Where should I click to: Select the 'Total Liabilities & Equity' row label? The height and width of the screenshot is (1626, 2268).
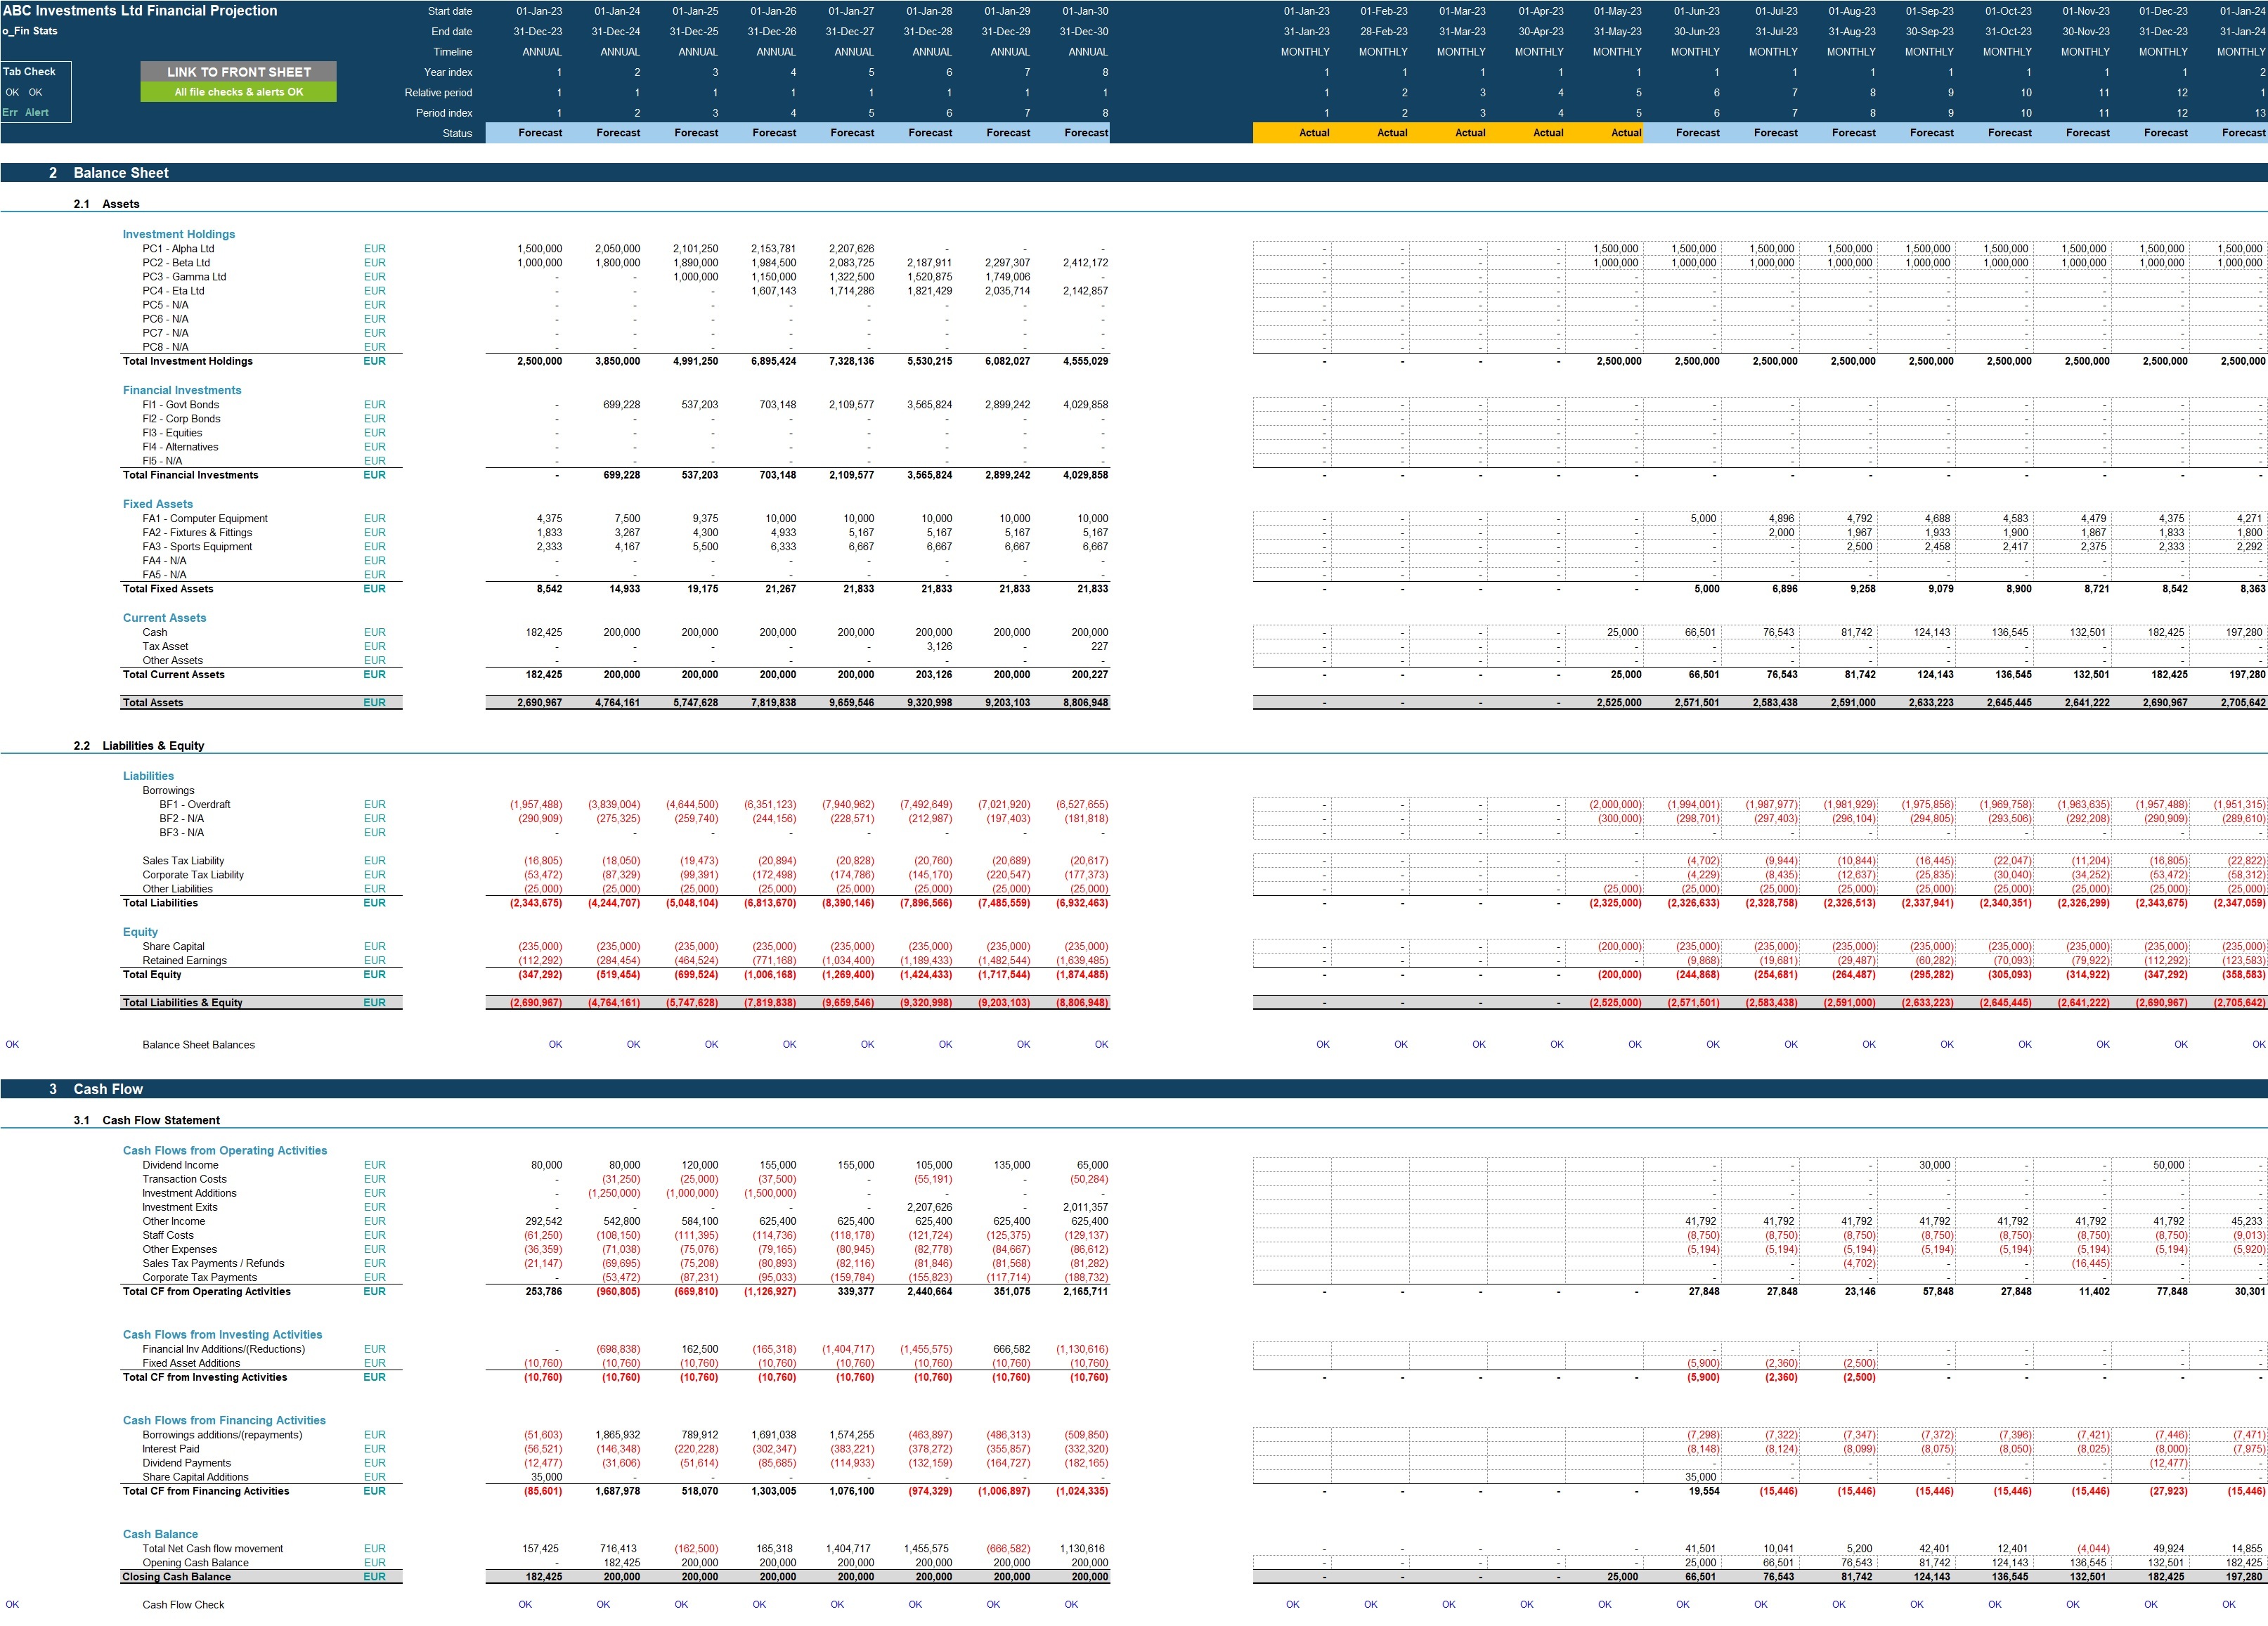(x=182, y=1003)
